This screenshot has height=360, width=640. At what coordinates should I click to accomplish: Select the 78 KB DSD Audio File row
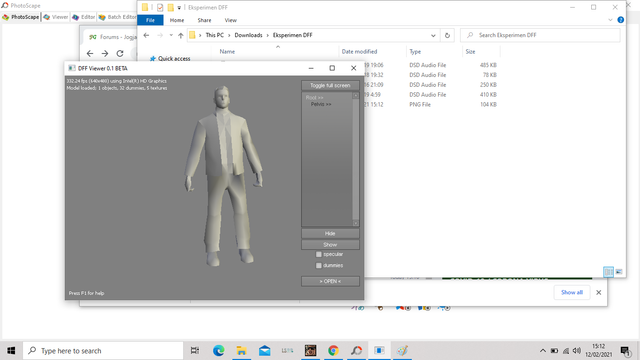[x=431, y=75]
